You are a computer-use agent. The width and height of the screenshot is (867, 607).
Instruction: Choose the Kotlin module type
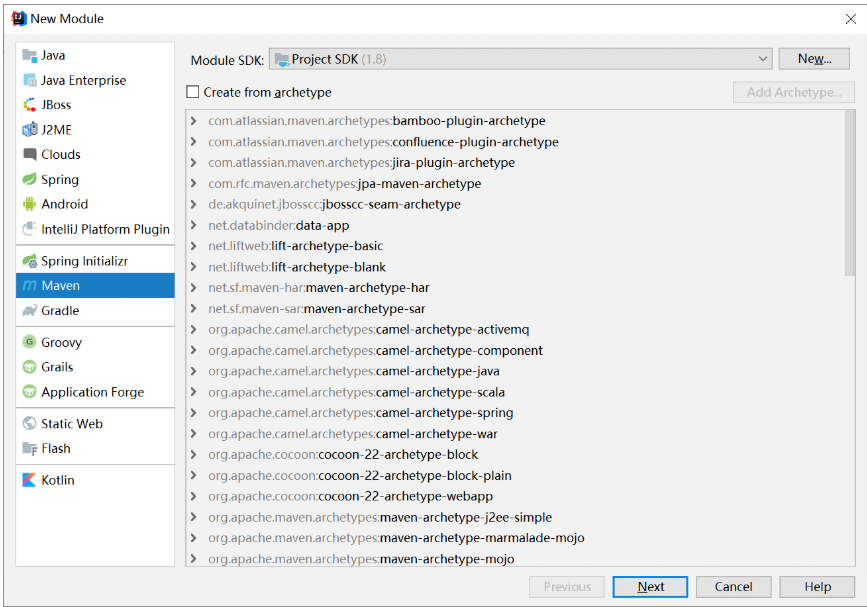tap(95, 480)
